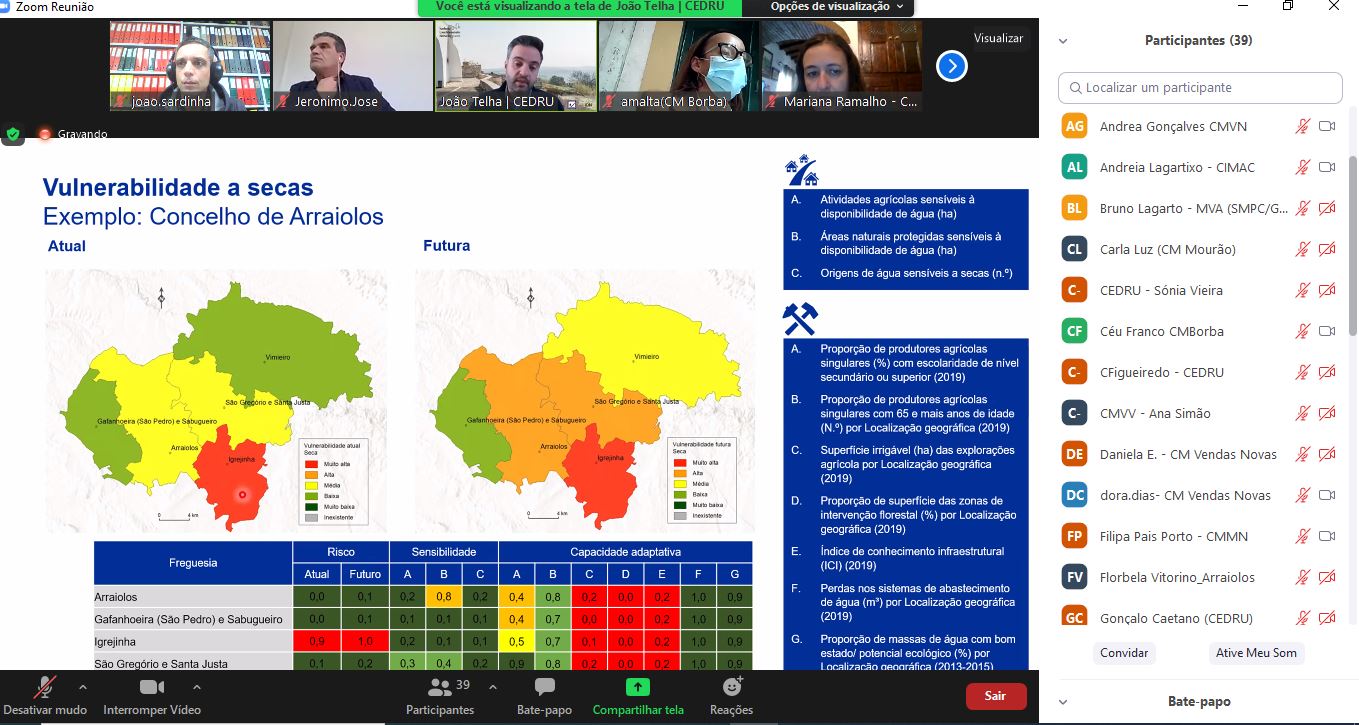
Task: Open the Reações emoji button
Action: pos(732,696)
